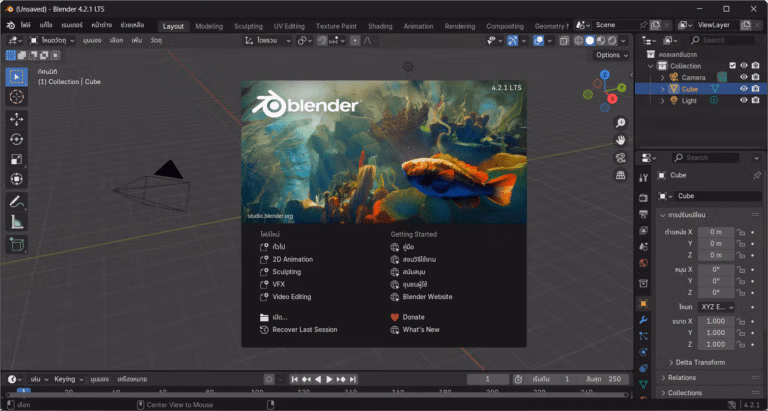Select the Annotate tool
This screenshot has height=411, width=768.
click(x=17, y=201)
